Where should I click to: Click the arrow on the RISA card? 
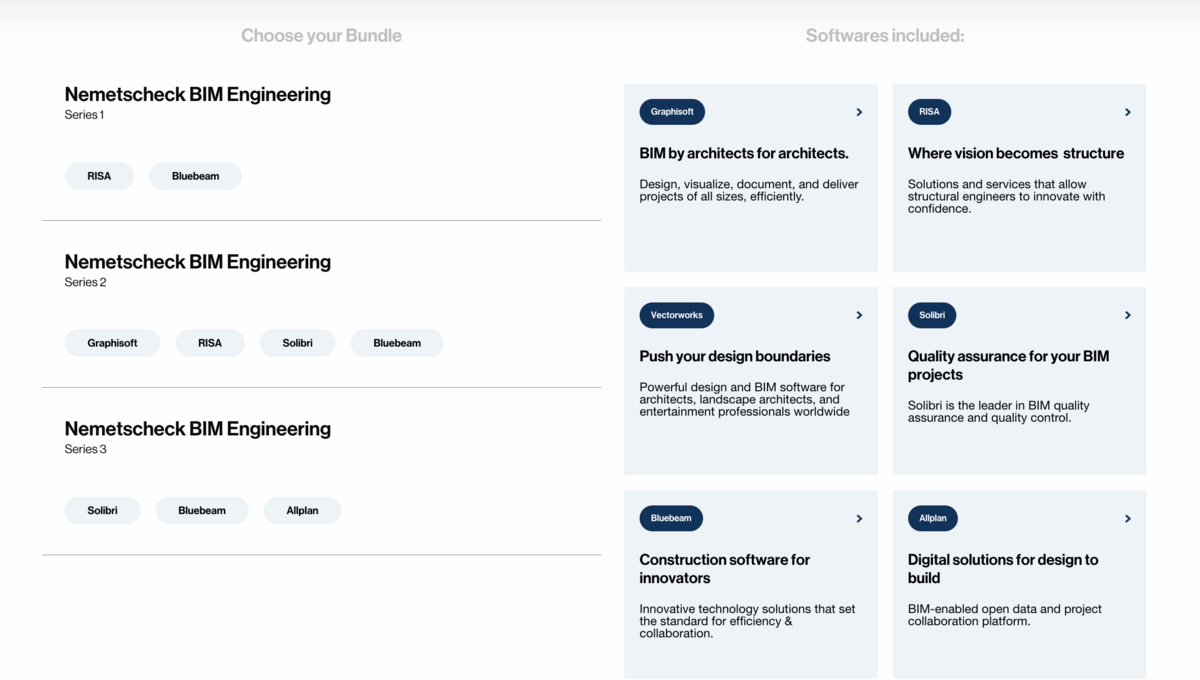click(1127, 112)
